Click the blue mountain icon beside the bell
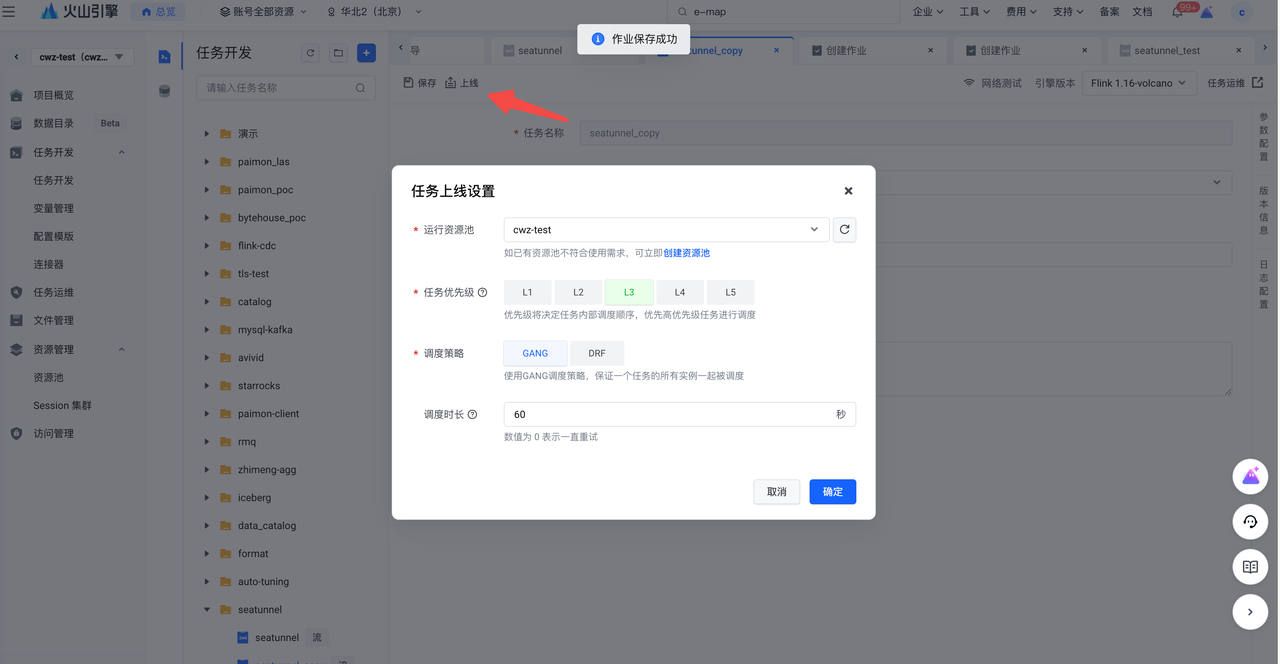 [1207, 12]
